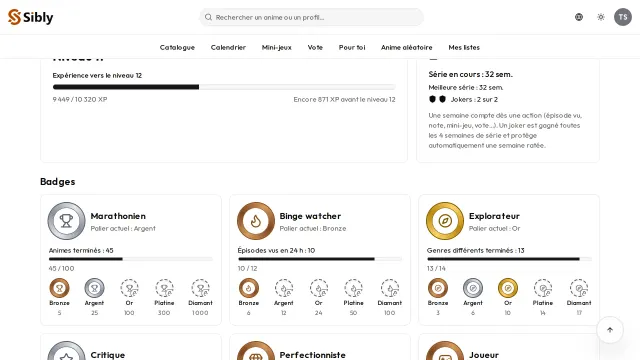Click the Épisodes vus en 24 h progress bar

coord(320,259)
